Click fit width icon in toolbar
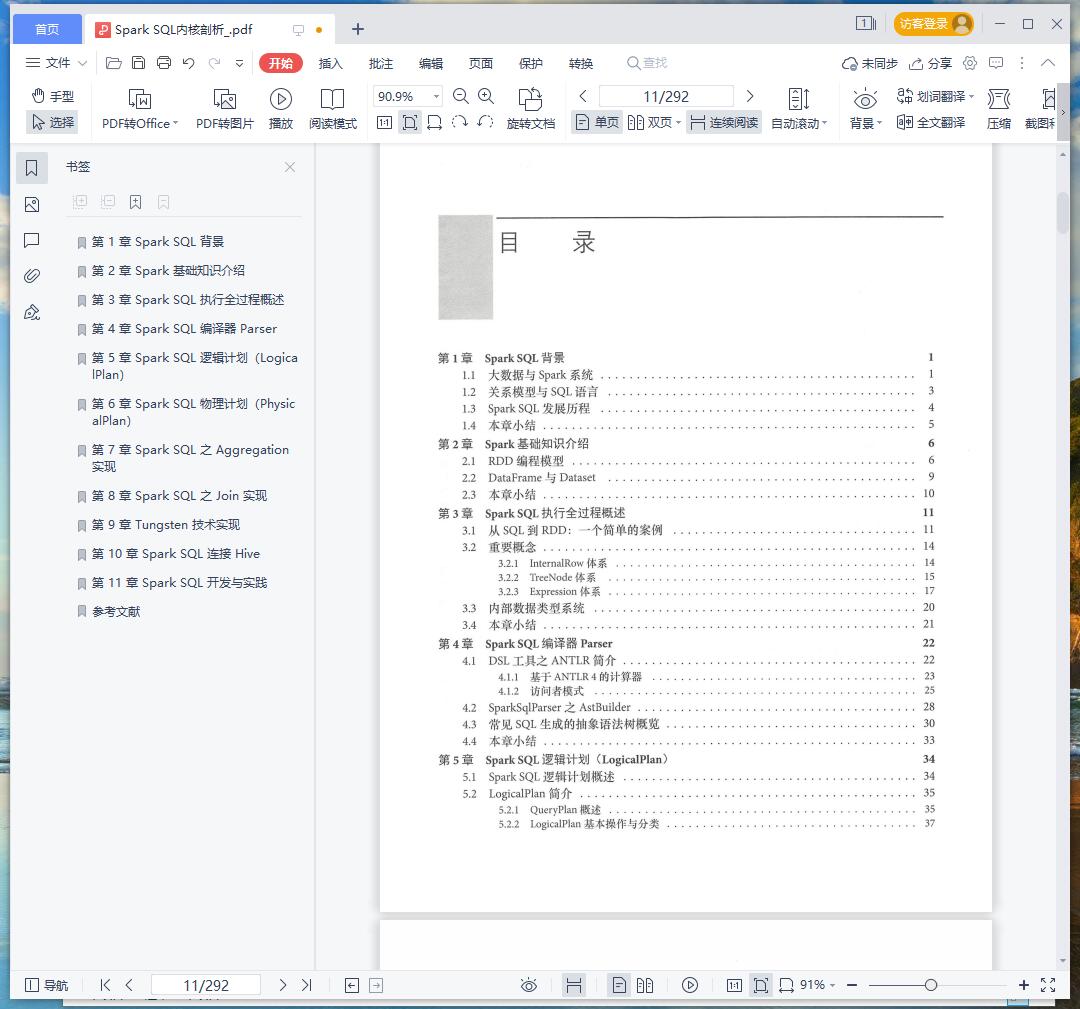This screenshot has height=1009, width=1080. click(x=435, y=123)
